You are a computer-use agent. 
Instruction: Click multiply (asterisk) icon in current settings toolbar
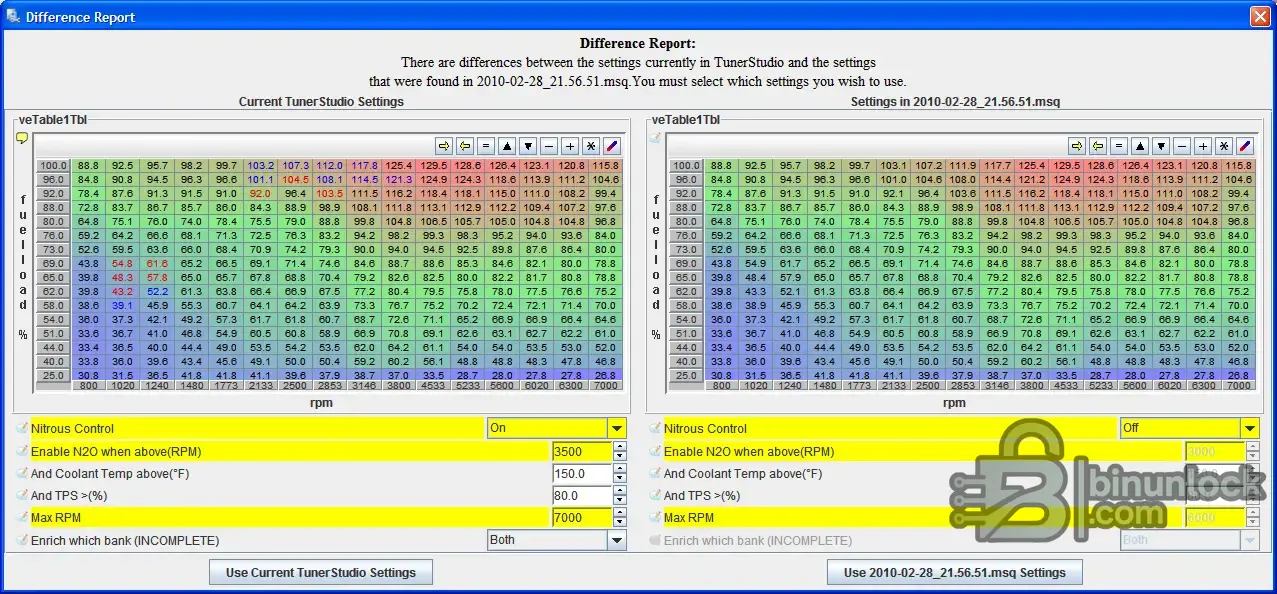tap(591, 145)
